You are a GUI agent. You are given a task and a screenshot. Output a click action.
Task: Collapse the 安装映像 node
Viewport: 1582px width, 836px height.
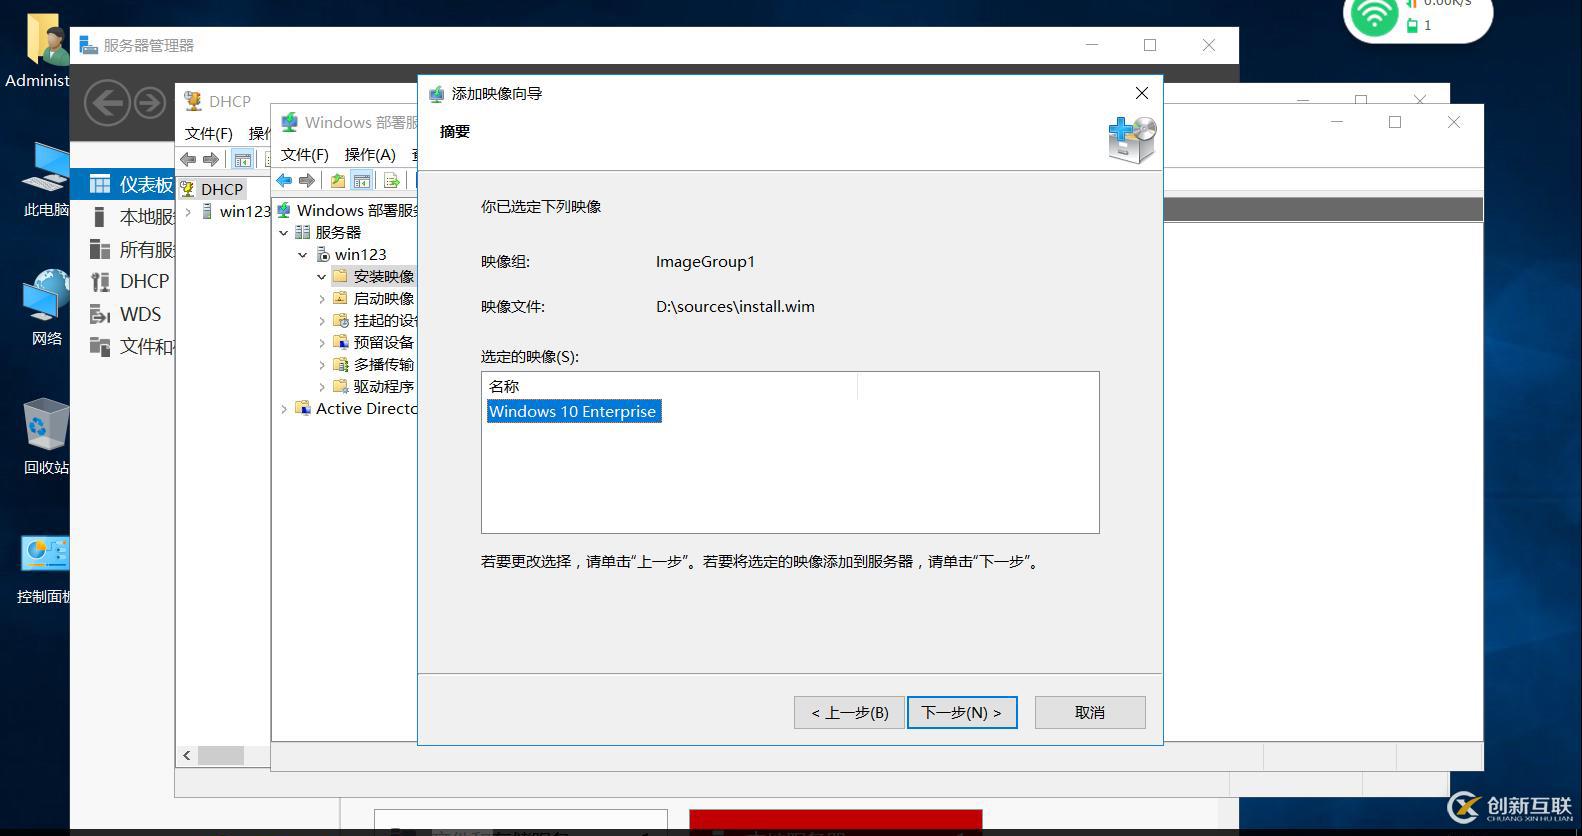(321, 276)
